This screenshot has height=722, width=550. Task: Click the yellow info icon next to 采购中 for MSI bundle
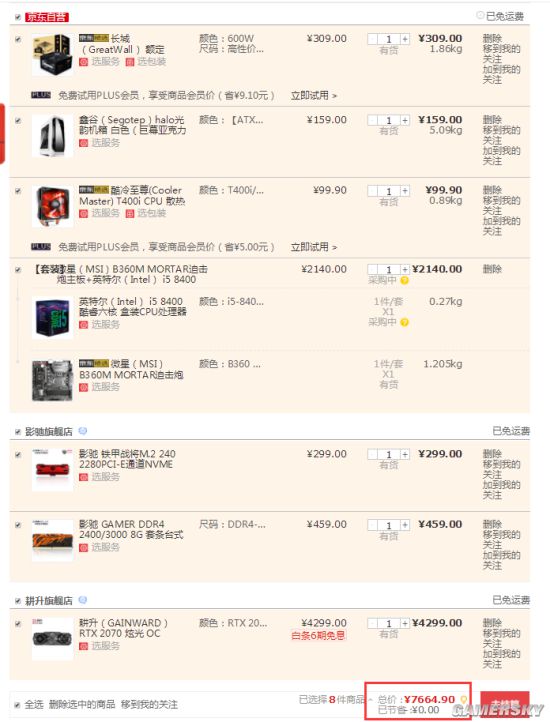point(404,280)
